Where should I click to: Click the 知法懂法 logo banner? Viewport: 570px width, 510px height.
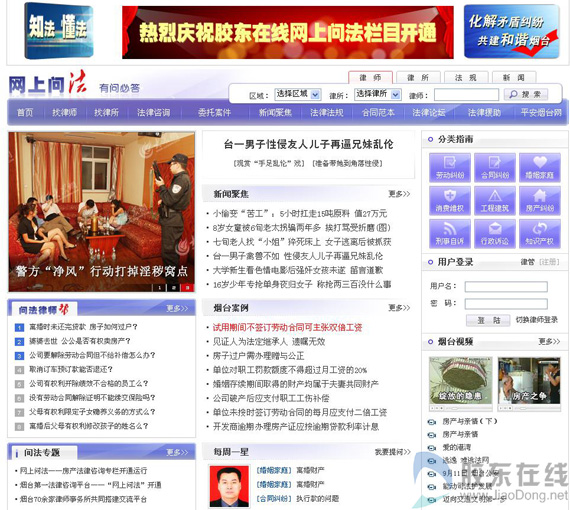tap(59, 30)
